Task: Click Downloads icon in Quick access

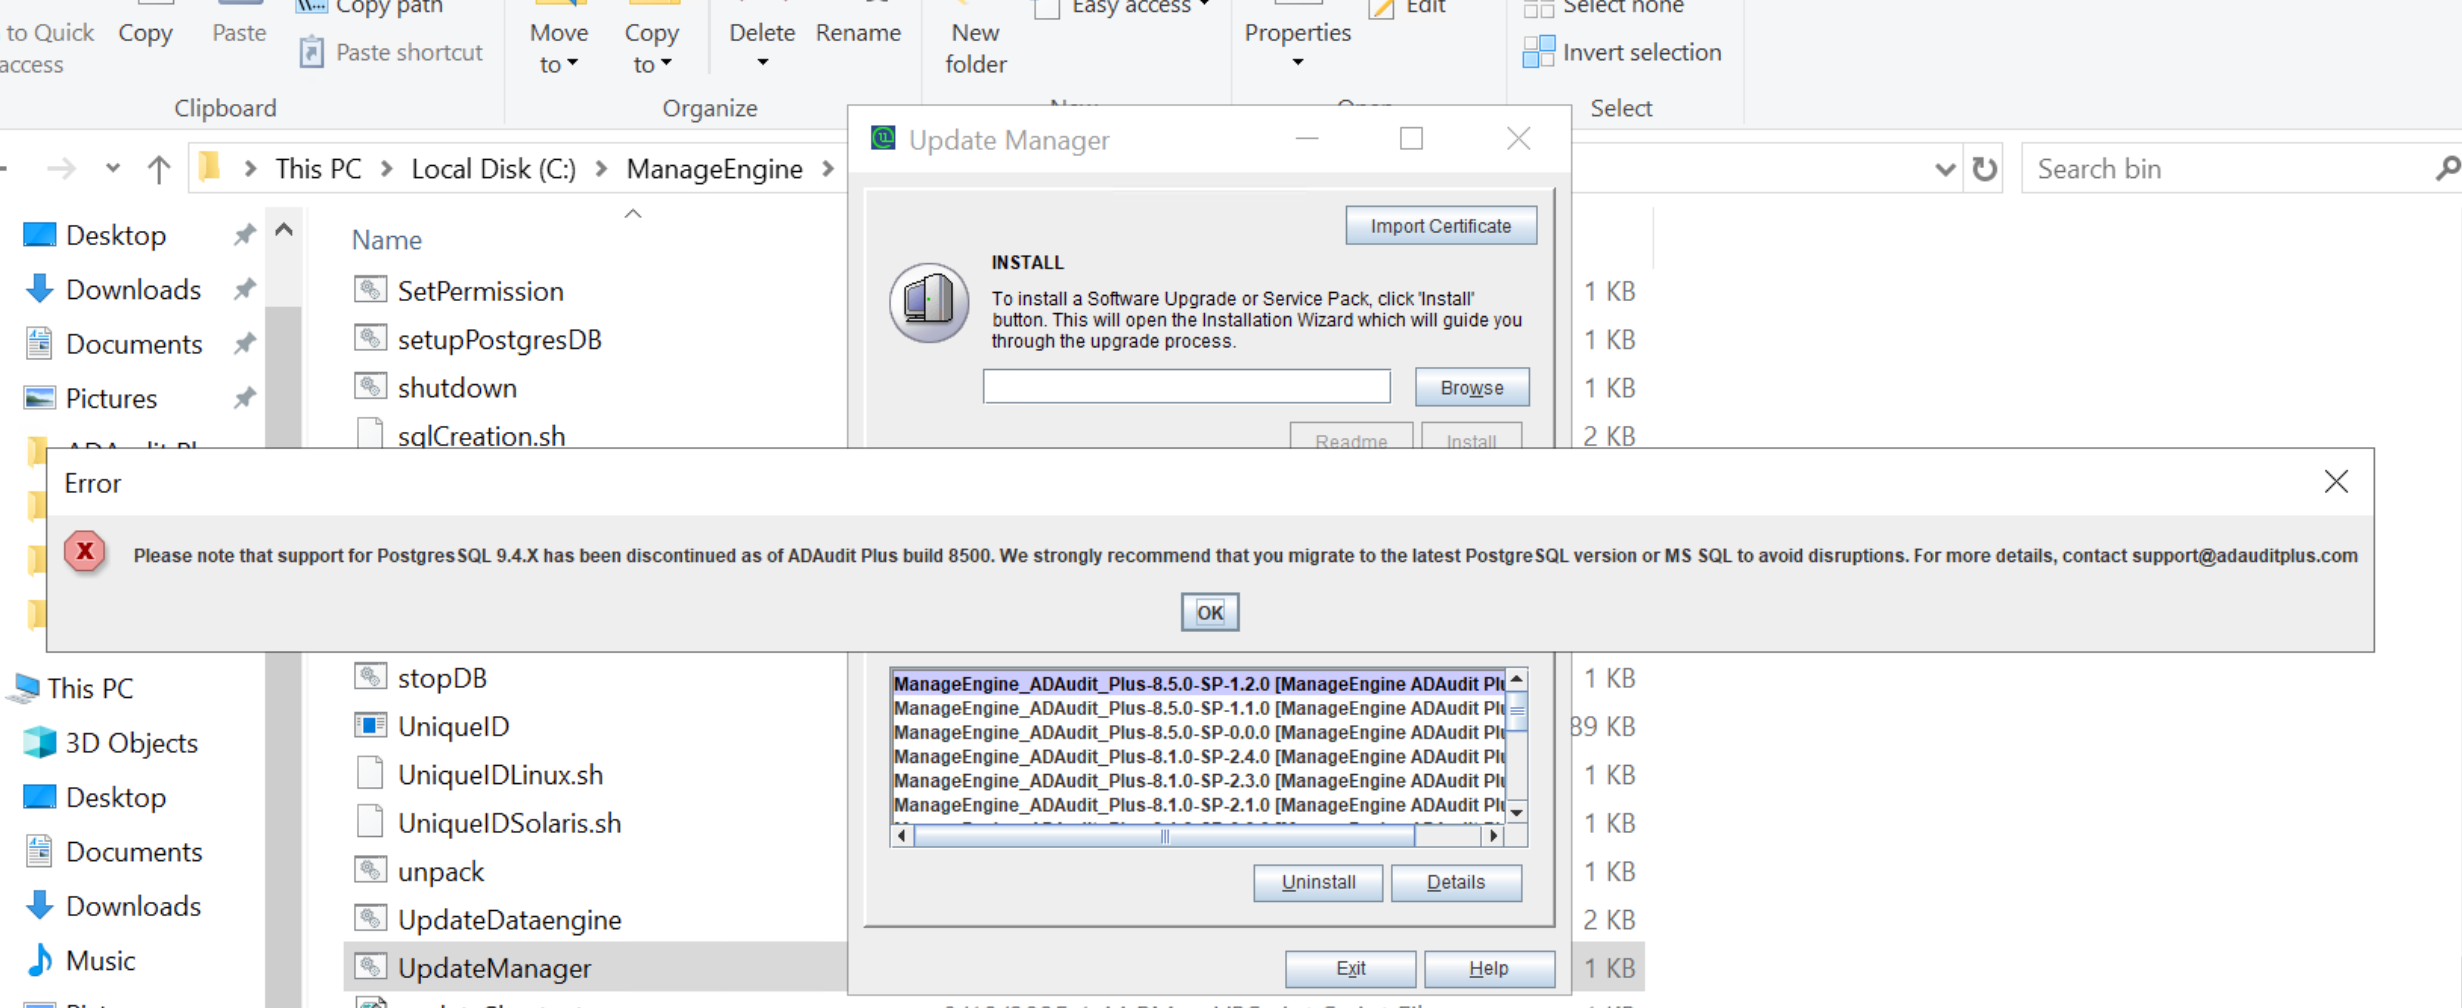Action: click(39, 289)
